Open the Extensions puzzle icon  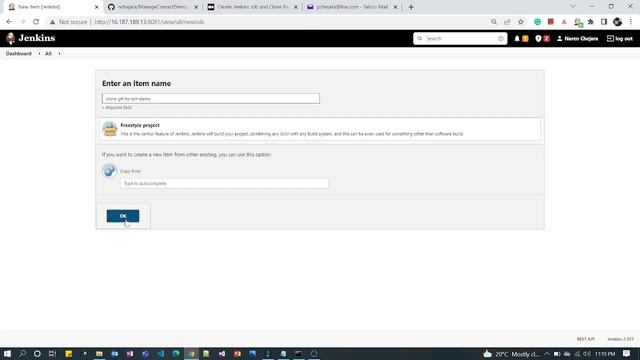pos(591,22)
